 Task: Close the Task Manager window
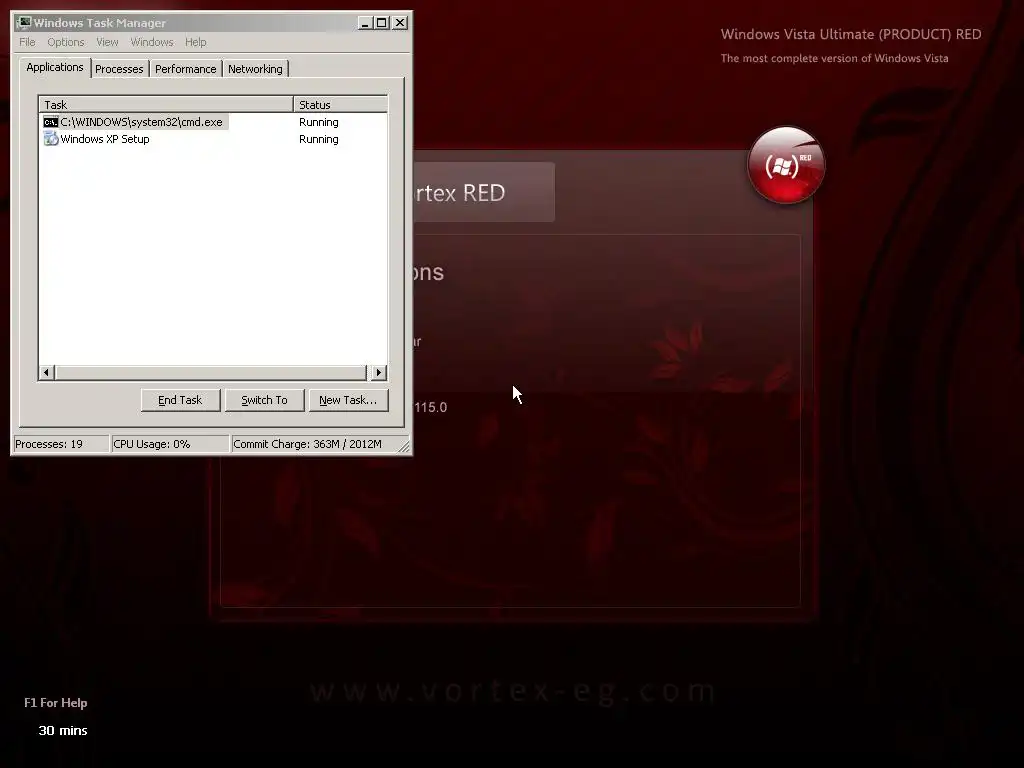400,23
